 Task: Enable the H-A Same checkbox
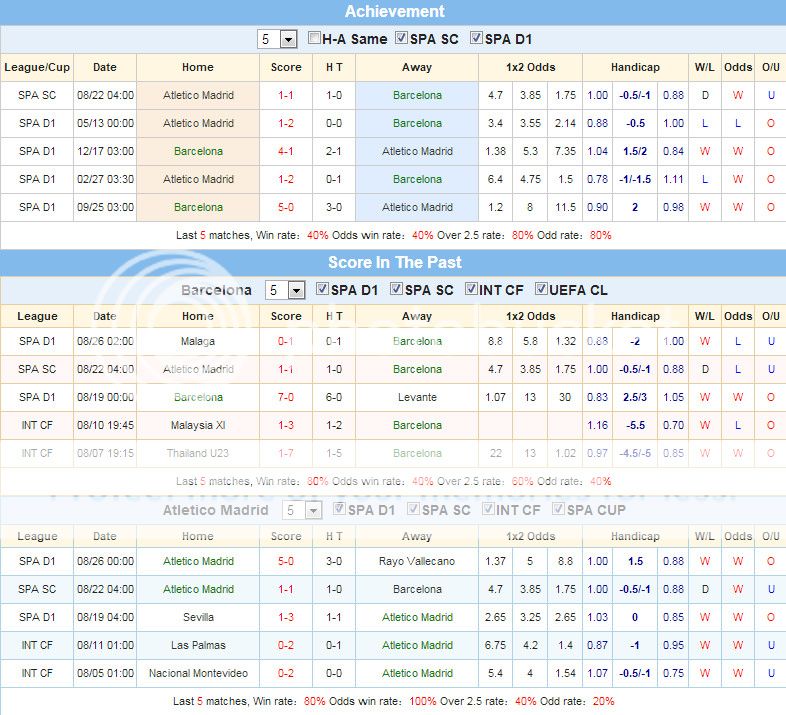click(315, 39)
